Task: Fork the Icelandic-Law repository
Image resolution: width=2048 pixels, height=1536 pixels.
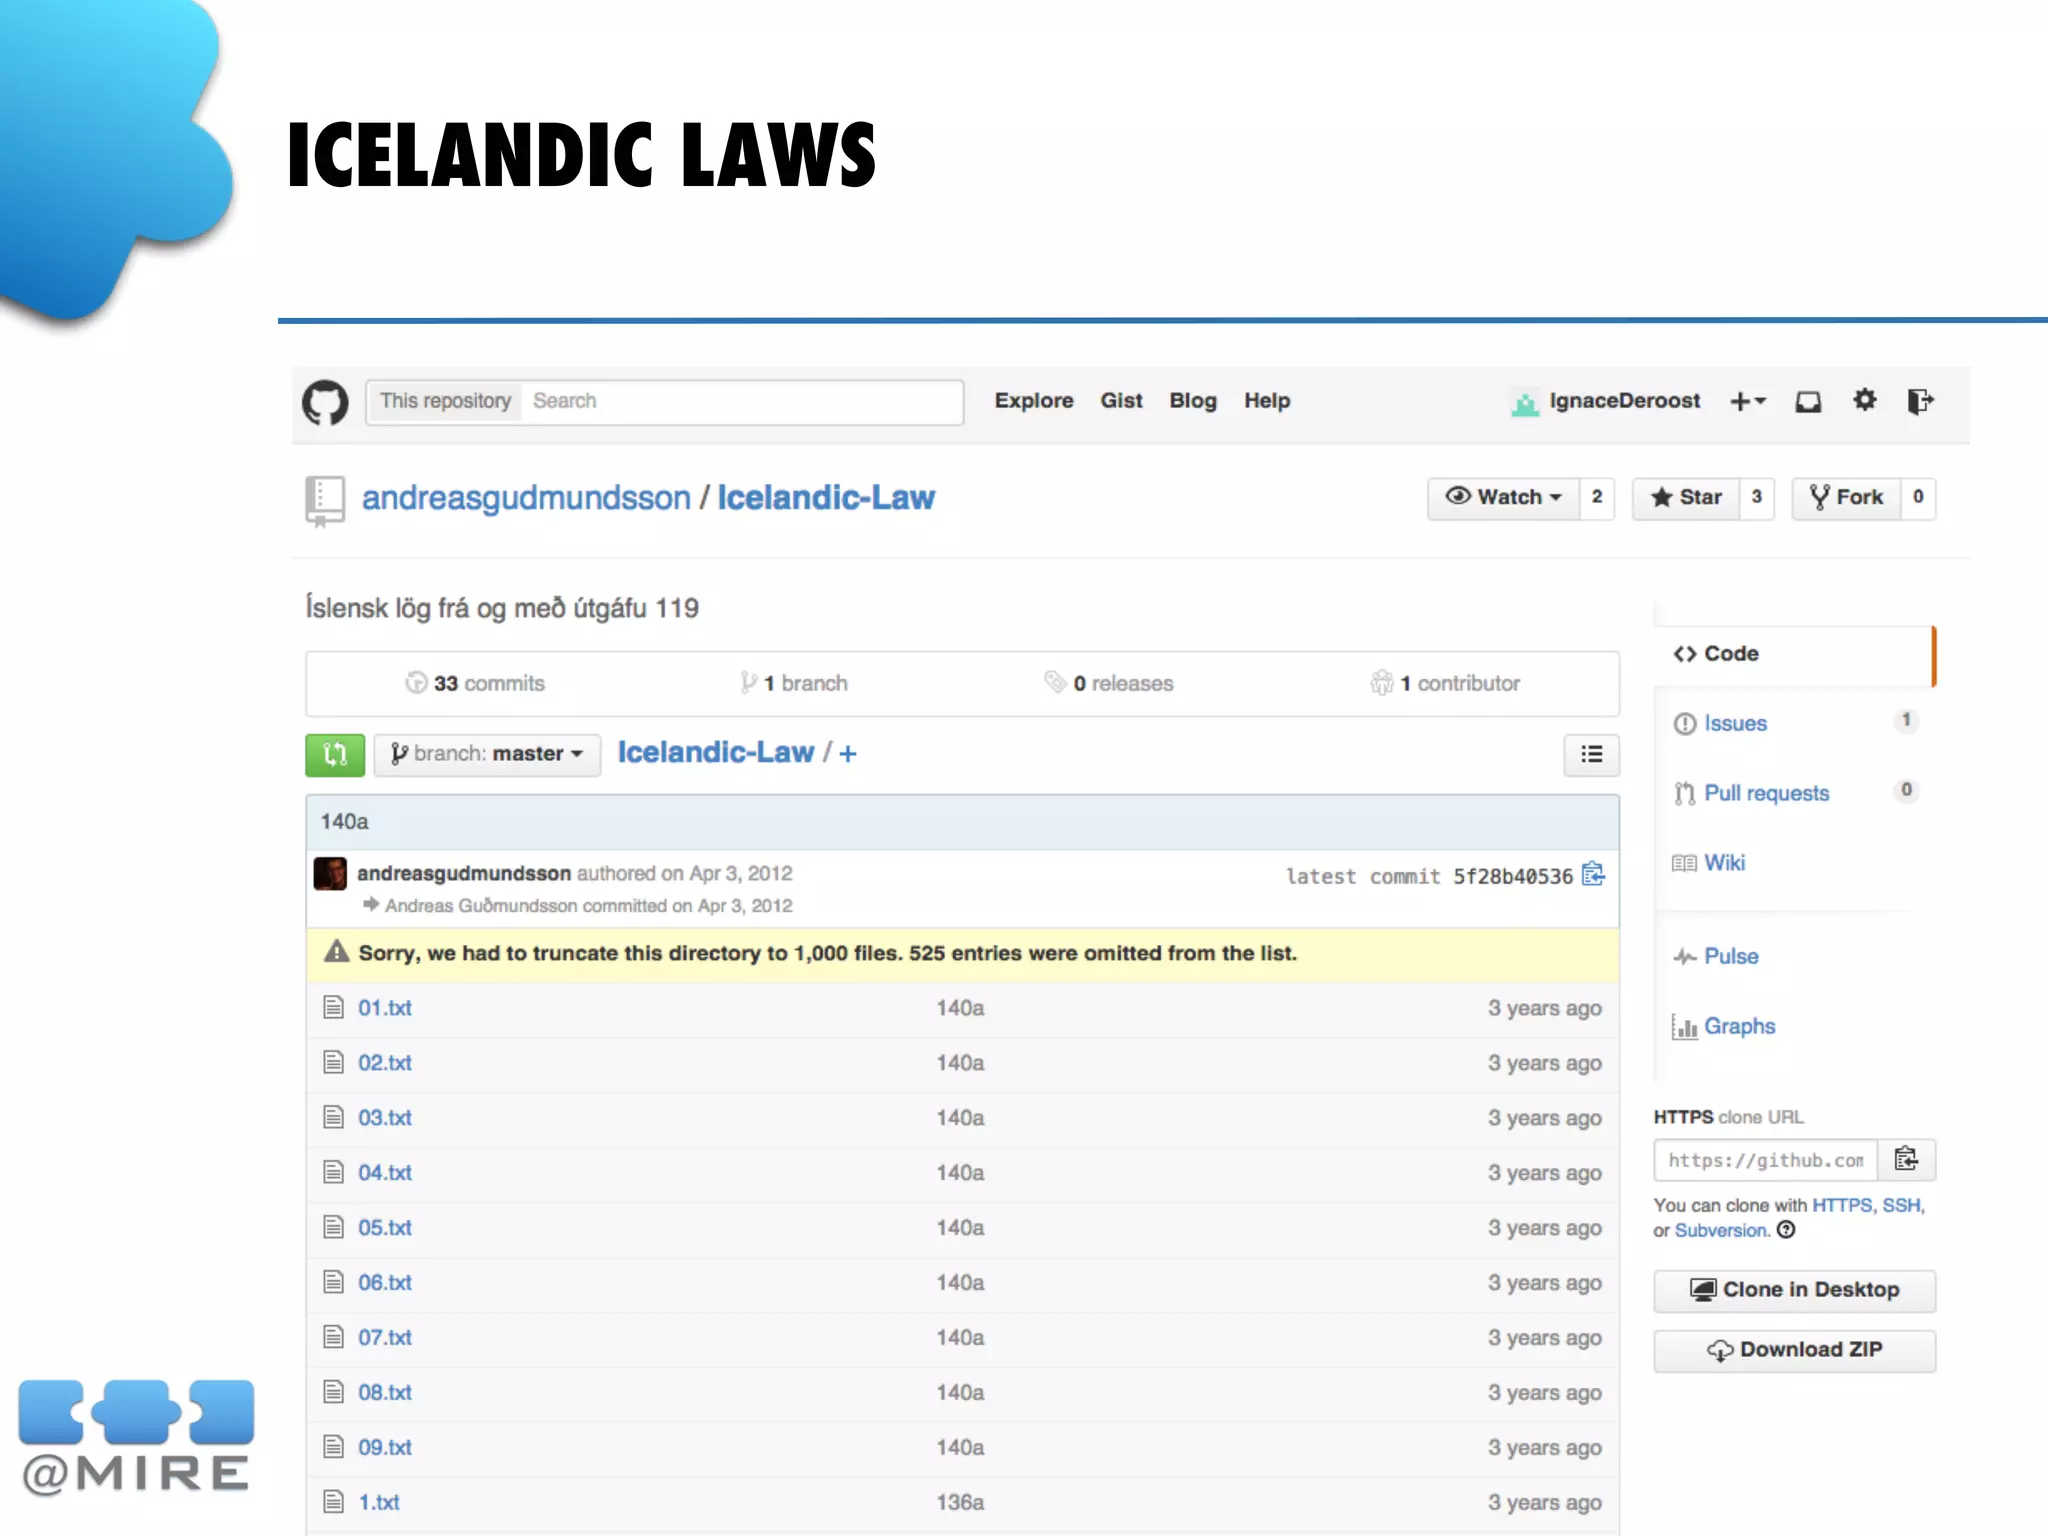Action: pyautogui.click(x=1846, y=497)
